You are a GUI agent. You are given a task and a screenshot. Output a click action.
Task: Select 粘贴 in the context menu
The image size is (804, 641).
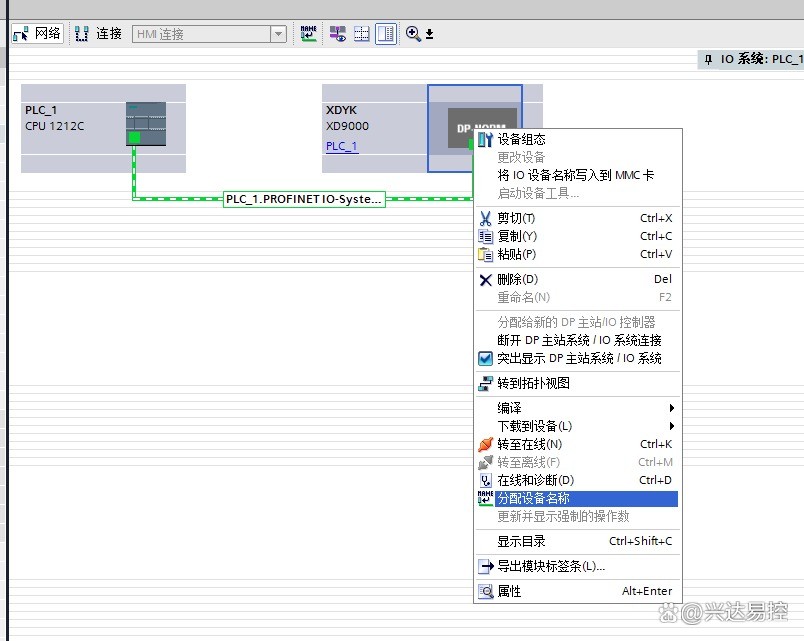point(578,254)
